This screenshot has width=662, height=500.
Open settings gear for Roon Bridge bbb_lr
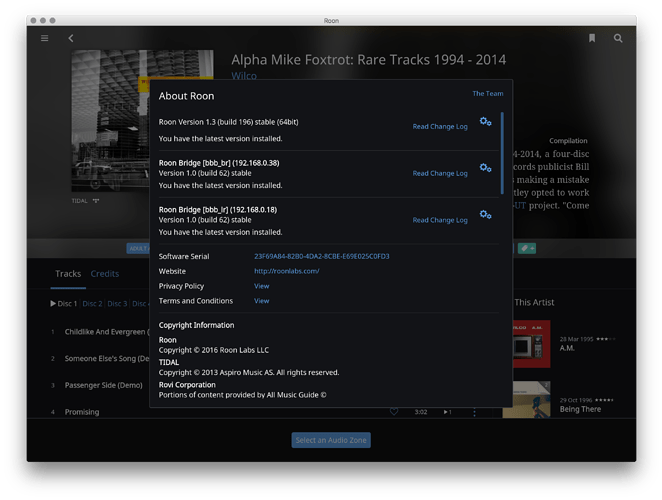[486, 215]
